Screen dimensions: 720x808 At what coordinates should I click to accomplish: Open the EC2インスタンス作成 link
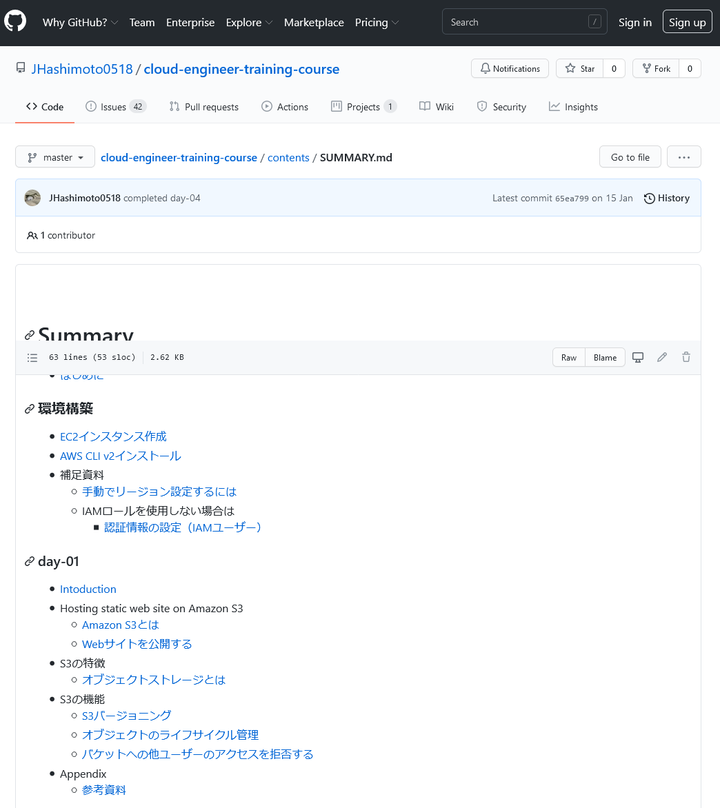tap(113, 436)
